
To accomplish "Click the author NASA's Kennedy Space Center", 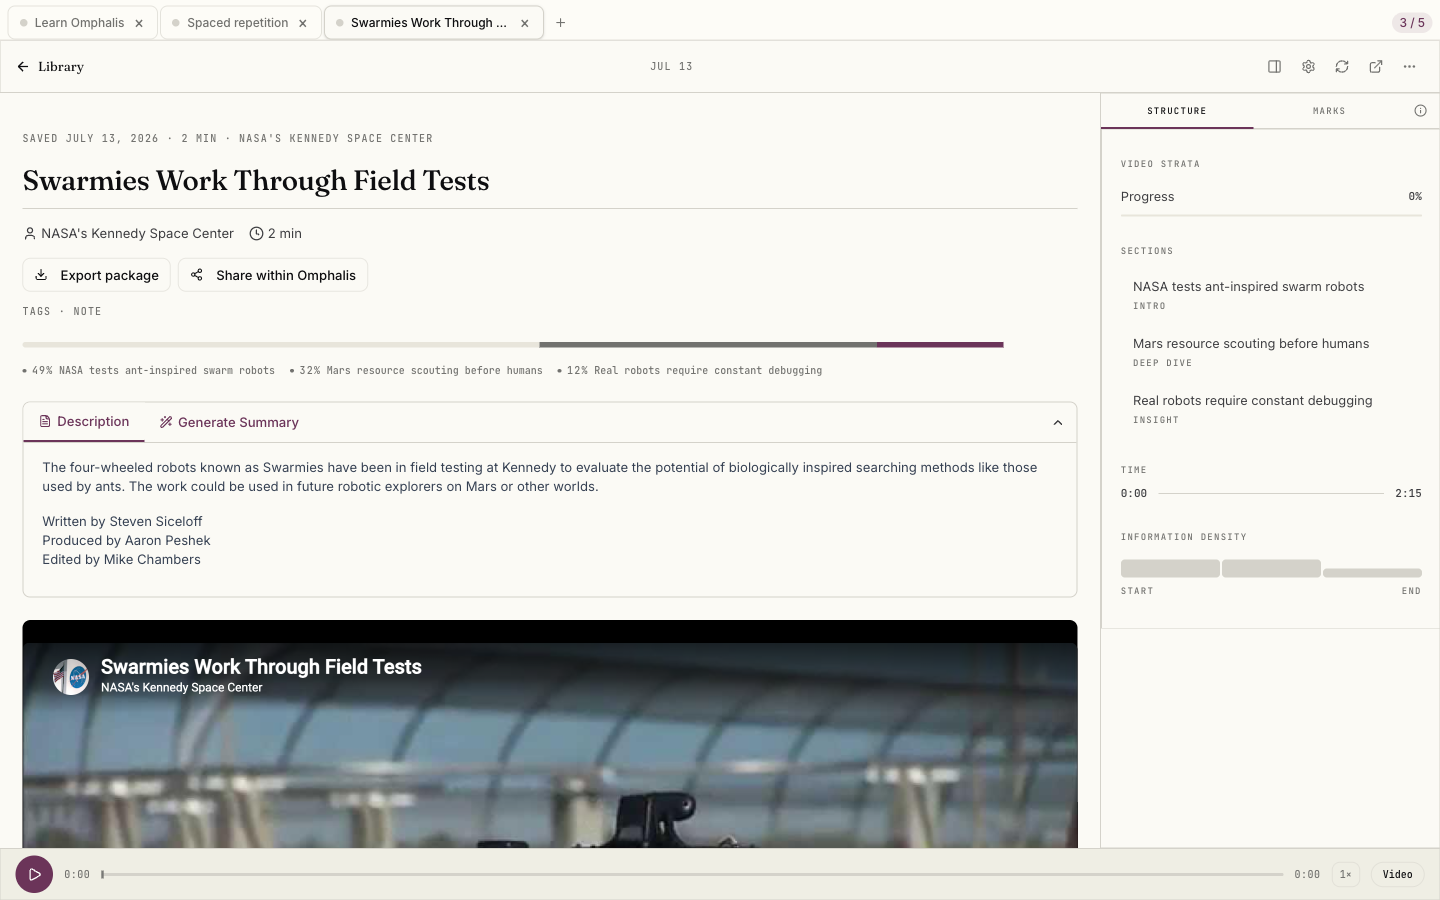I will [137, 234].
